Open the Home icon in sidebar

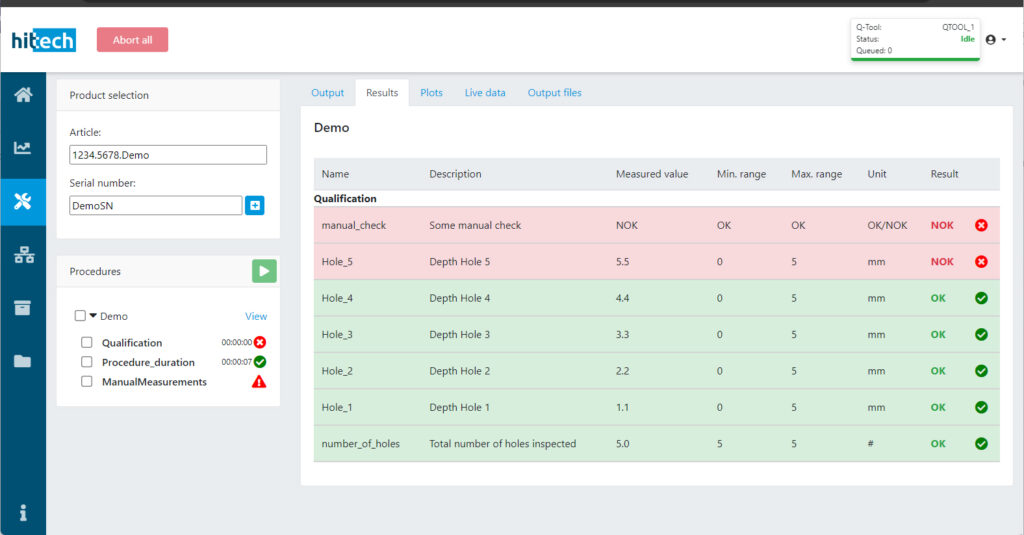click(22, 95)
